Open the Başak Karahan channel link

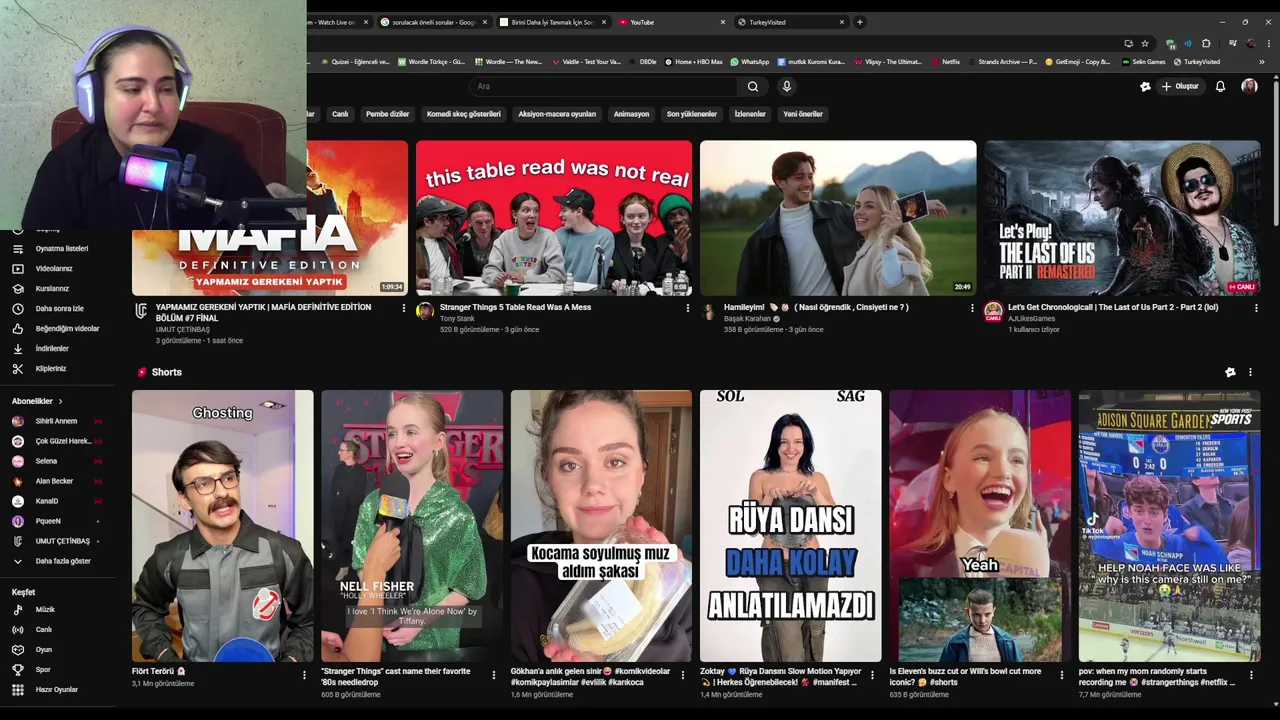[x=747, y=319]
